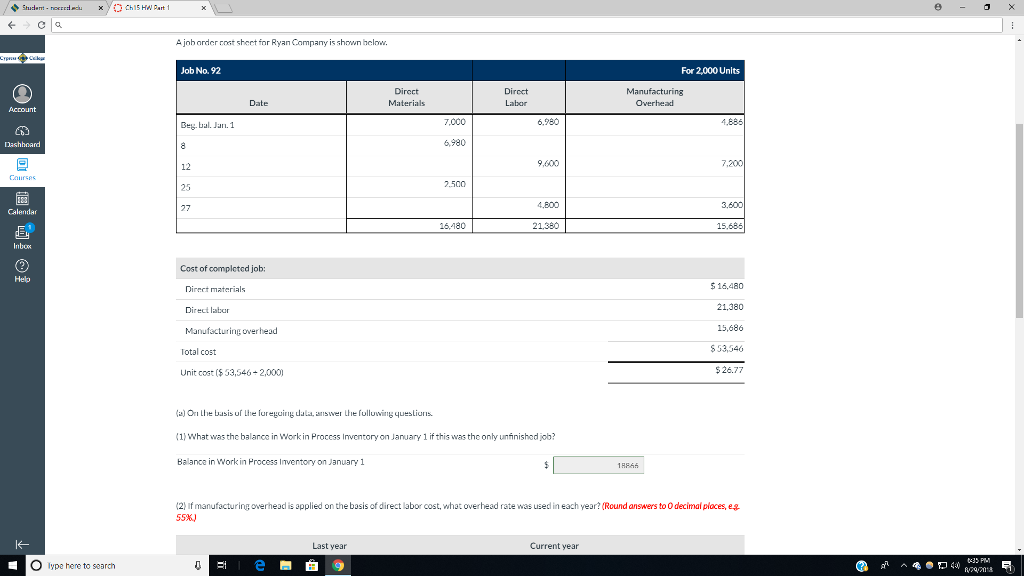Click the Job No. 92 header
This screenshot has height=576, width=1024.
(x=200, y=71)
